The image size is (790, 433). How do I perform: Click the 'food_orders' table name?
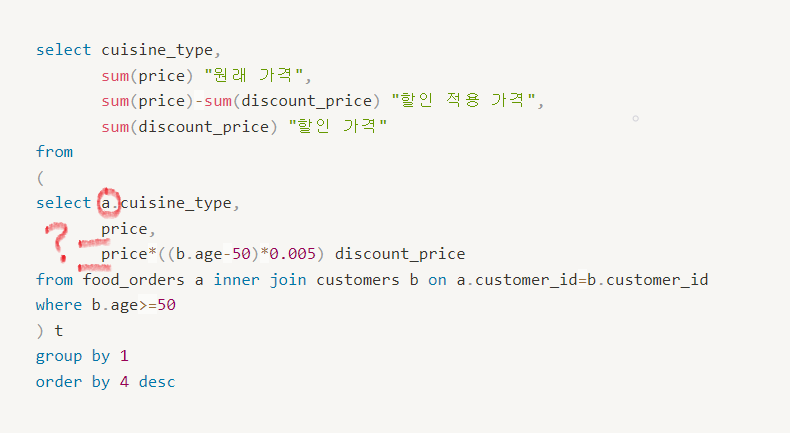coord(134,280)
